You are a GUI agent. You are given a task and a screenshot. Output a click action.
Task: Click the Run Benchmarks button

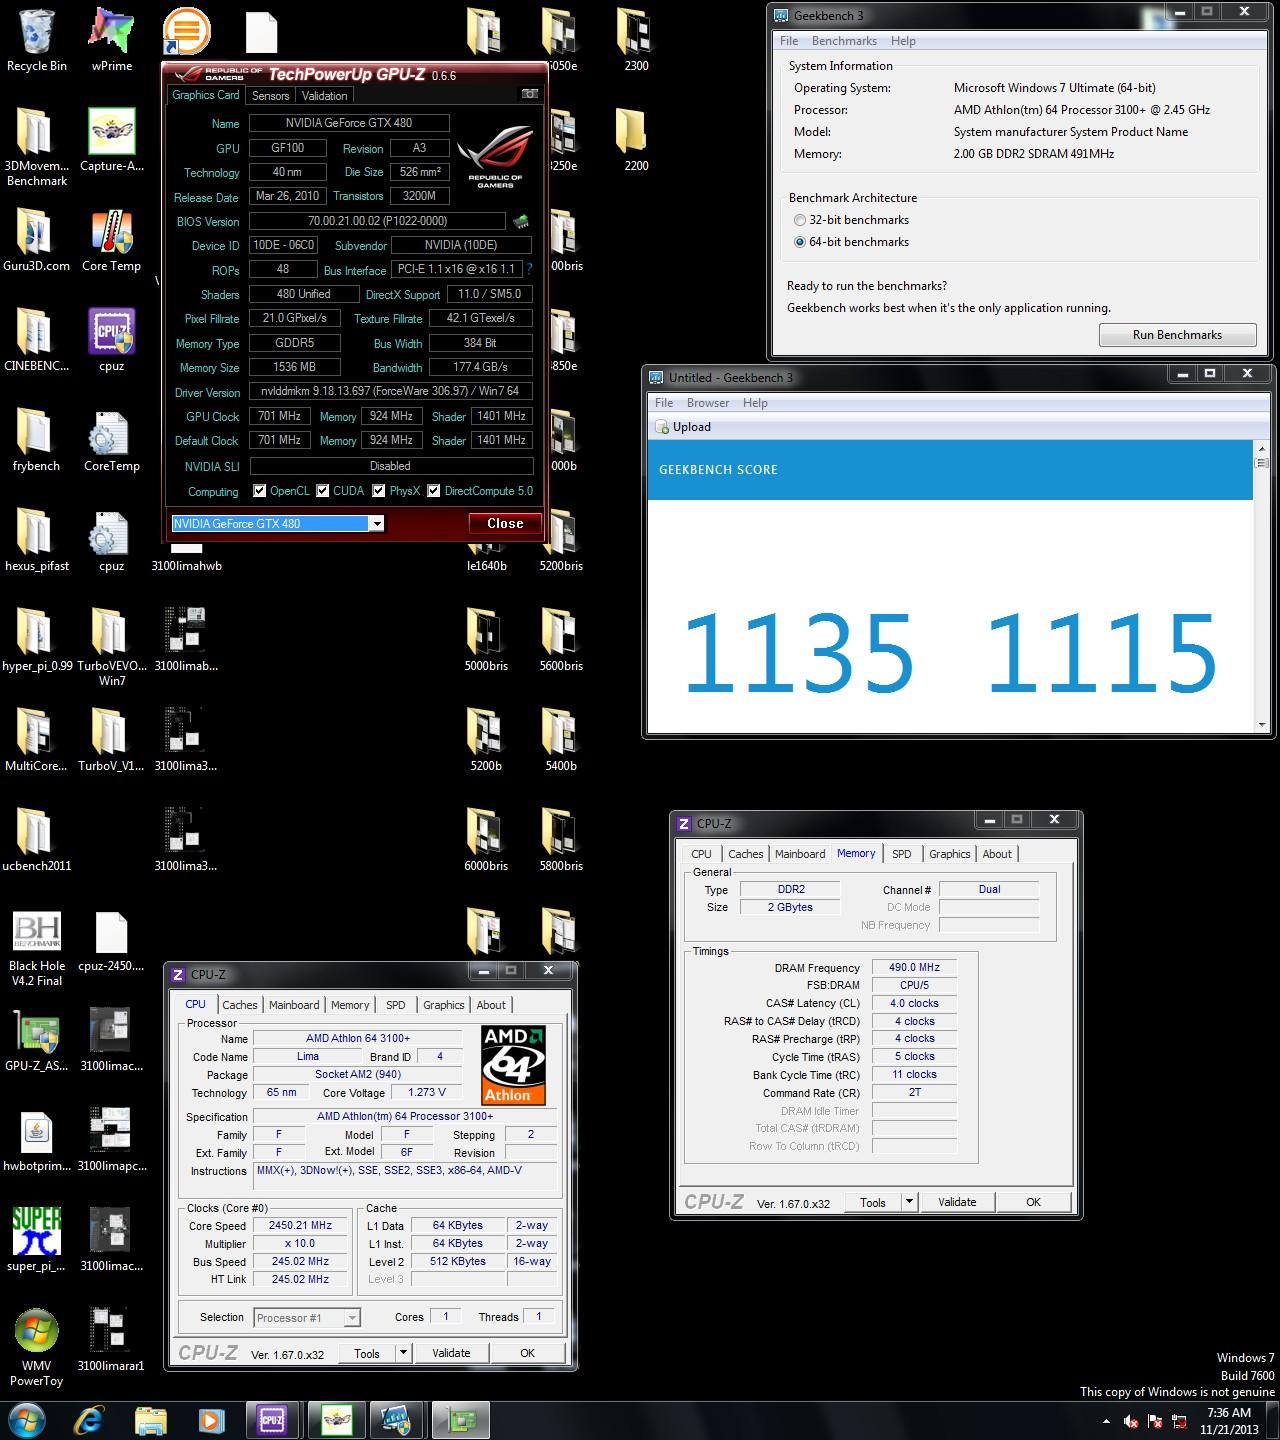pyautogui.click(x=1177, y=335)
